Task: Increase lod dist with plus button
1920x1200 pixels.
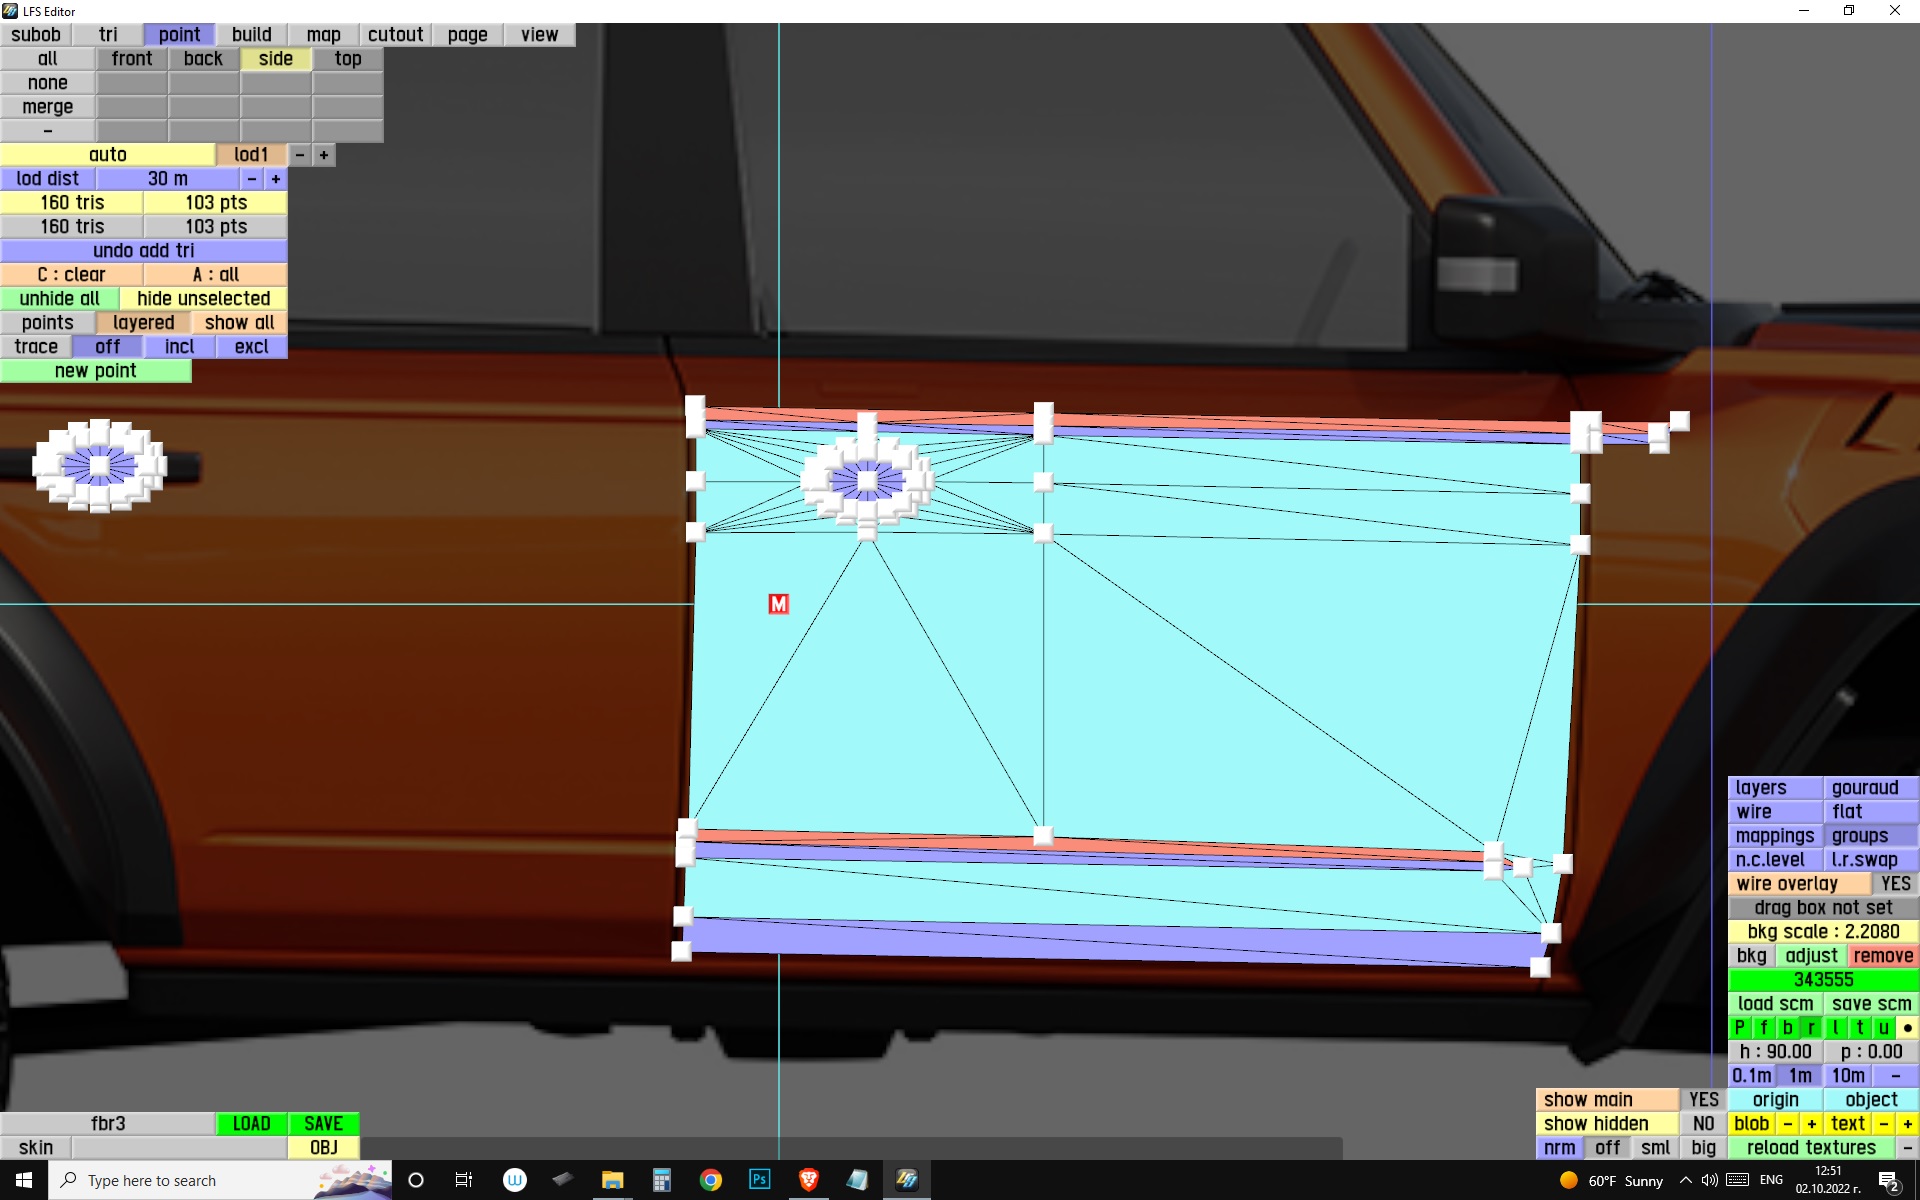Action: tap(276, 179)
